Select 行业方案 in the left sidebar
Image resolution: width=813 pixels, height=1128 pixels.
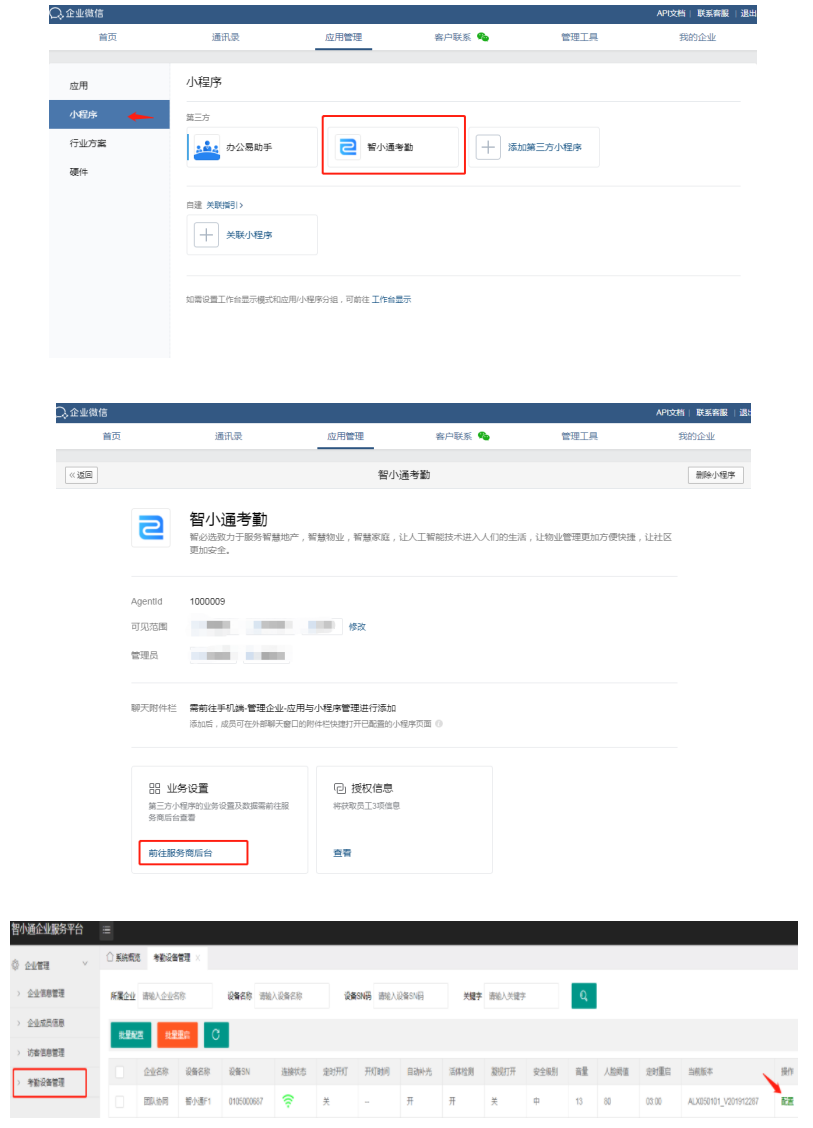click(x=109, y=143)
